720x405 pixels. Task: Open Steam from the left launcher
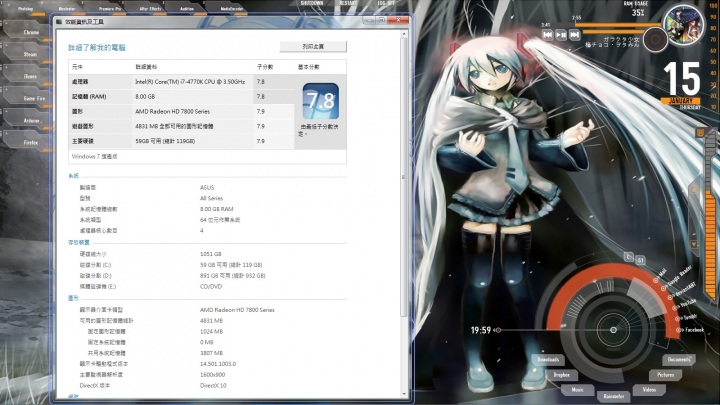(x=28, y=54)
